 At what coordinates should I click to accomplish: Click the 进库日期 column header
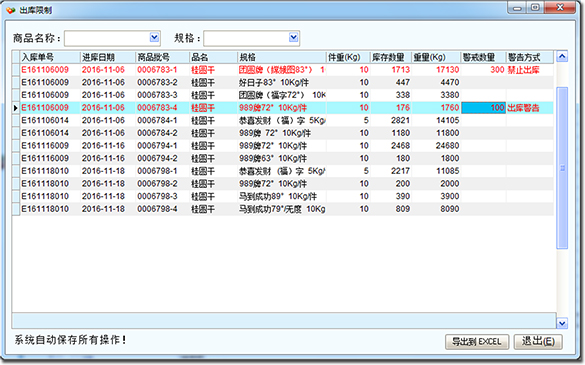click(107, 57)
